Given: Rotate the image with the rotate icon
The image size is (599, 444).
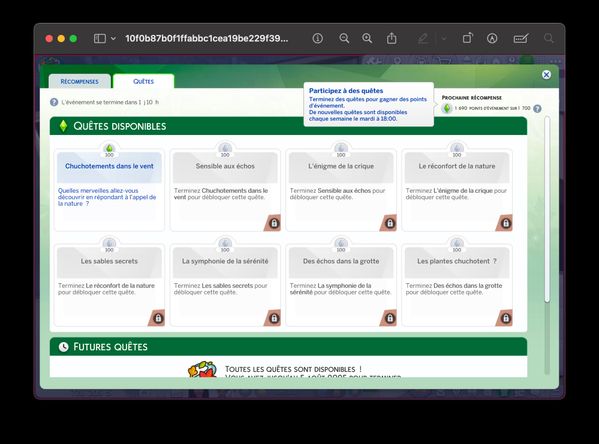Looking at the screenshot, I should coord(467,38).
